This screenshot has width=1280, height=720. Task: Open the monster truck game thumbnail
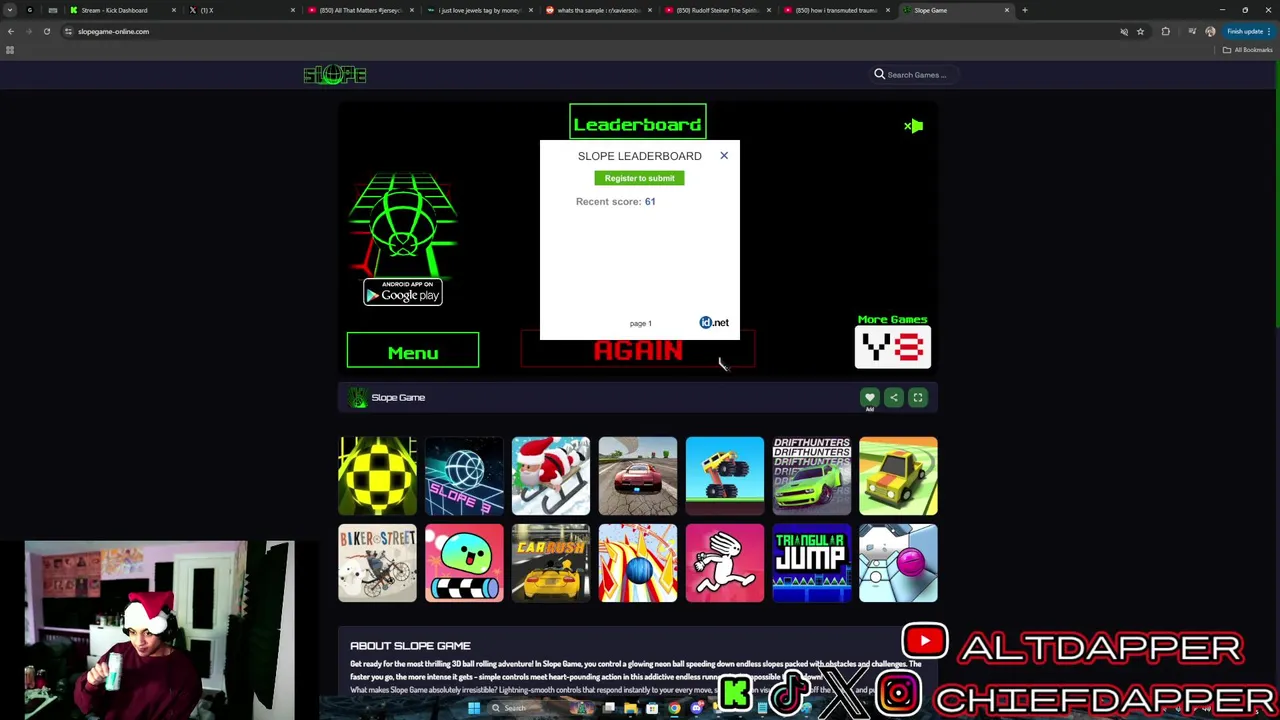pos(725,476)
